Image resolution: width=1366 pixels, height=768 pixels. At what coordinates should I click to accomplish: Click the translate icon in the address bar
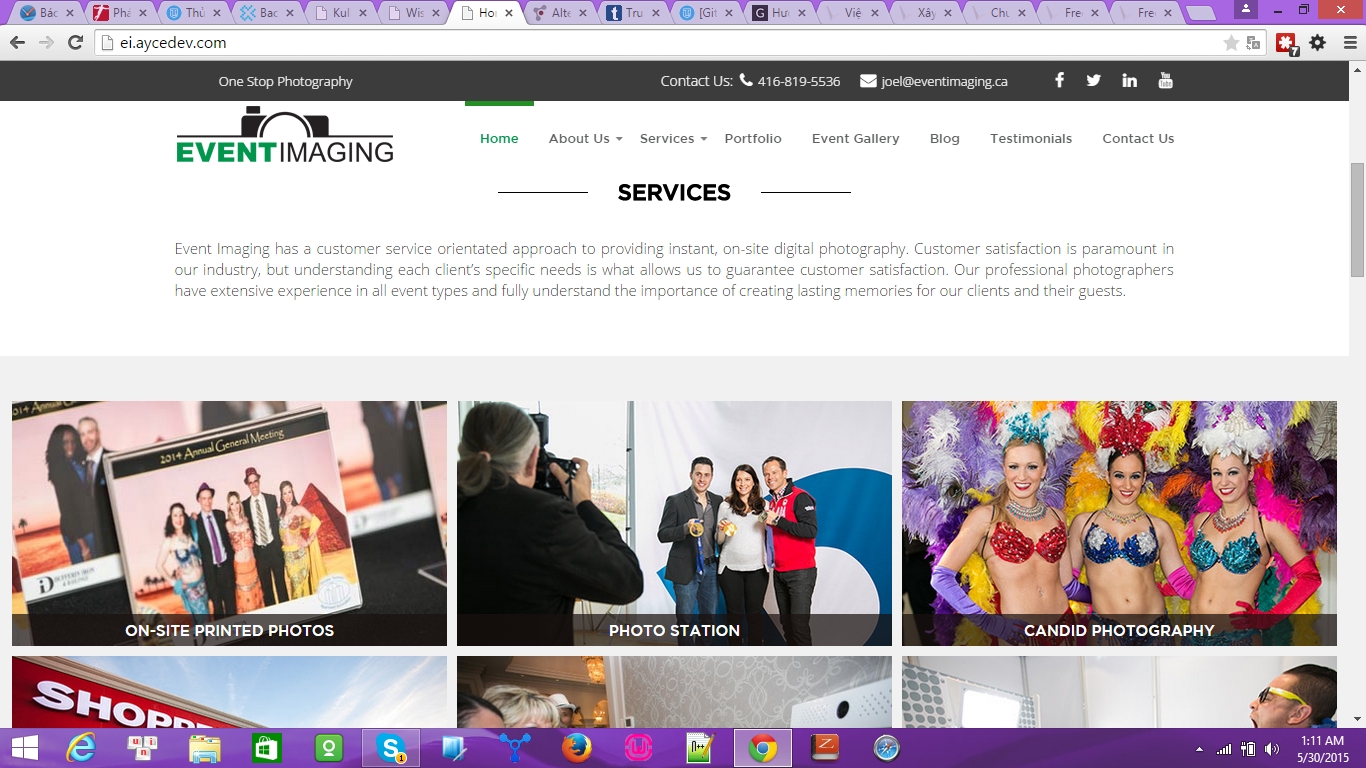[1255, 43]
